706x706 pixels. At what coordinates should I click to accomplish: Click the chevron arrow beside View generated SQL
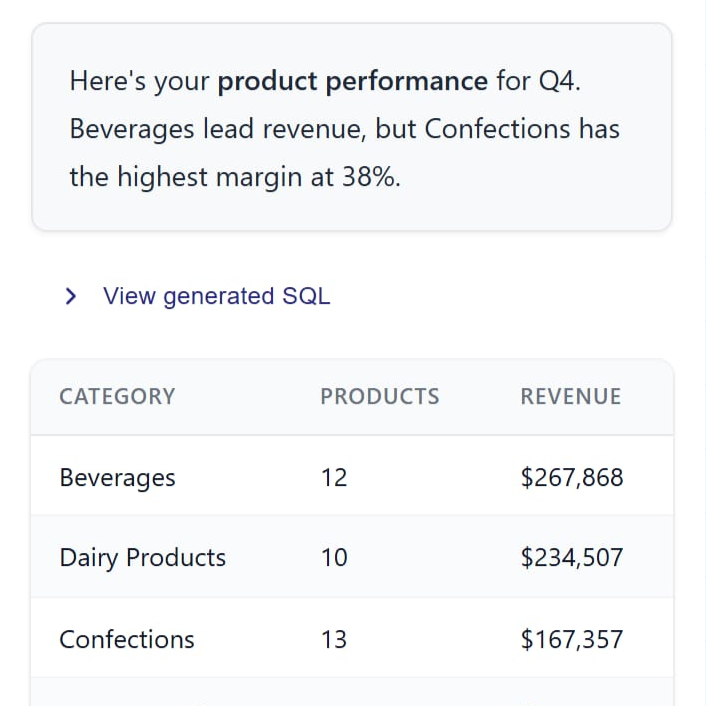click(x=70, y=296)
